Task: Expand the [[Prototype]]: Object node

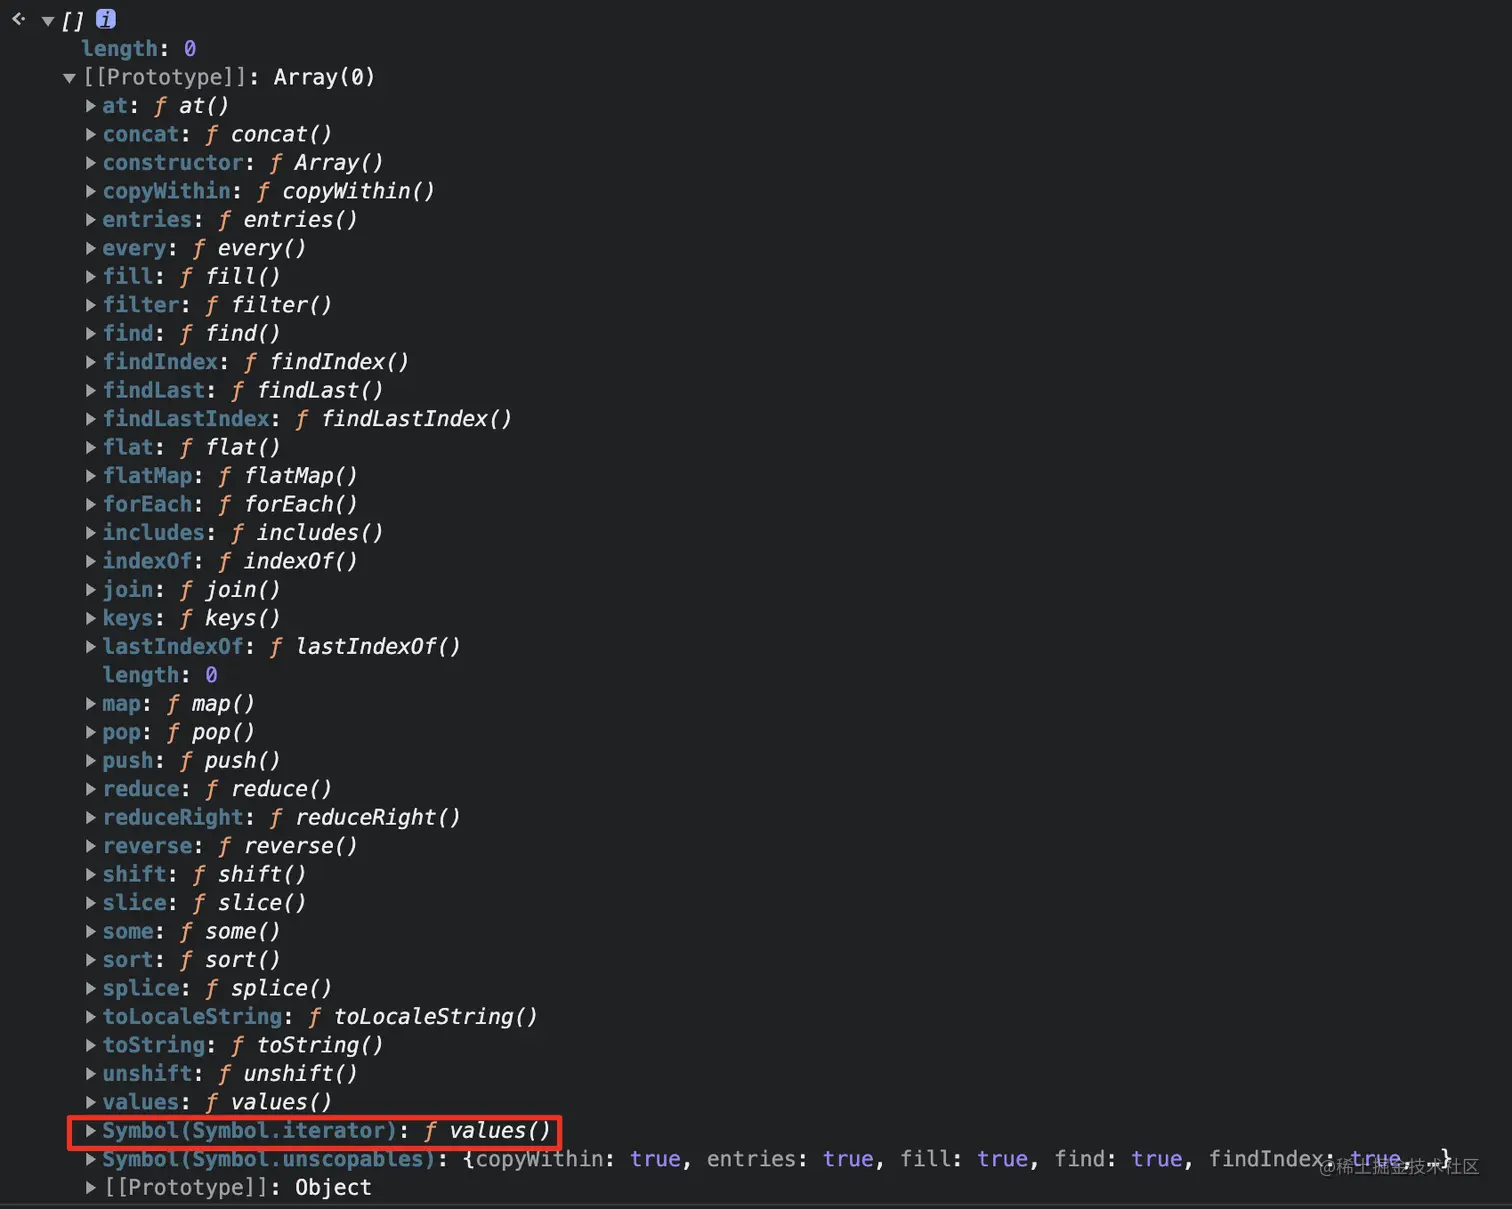Action: 91,1188
